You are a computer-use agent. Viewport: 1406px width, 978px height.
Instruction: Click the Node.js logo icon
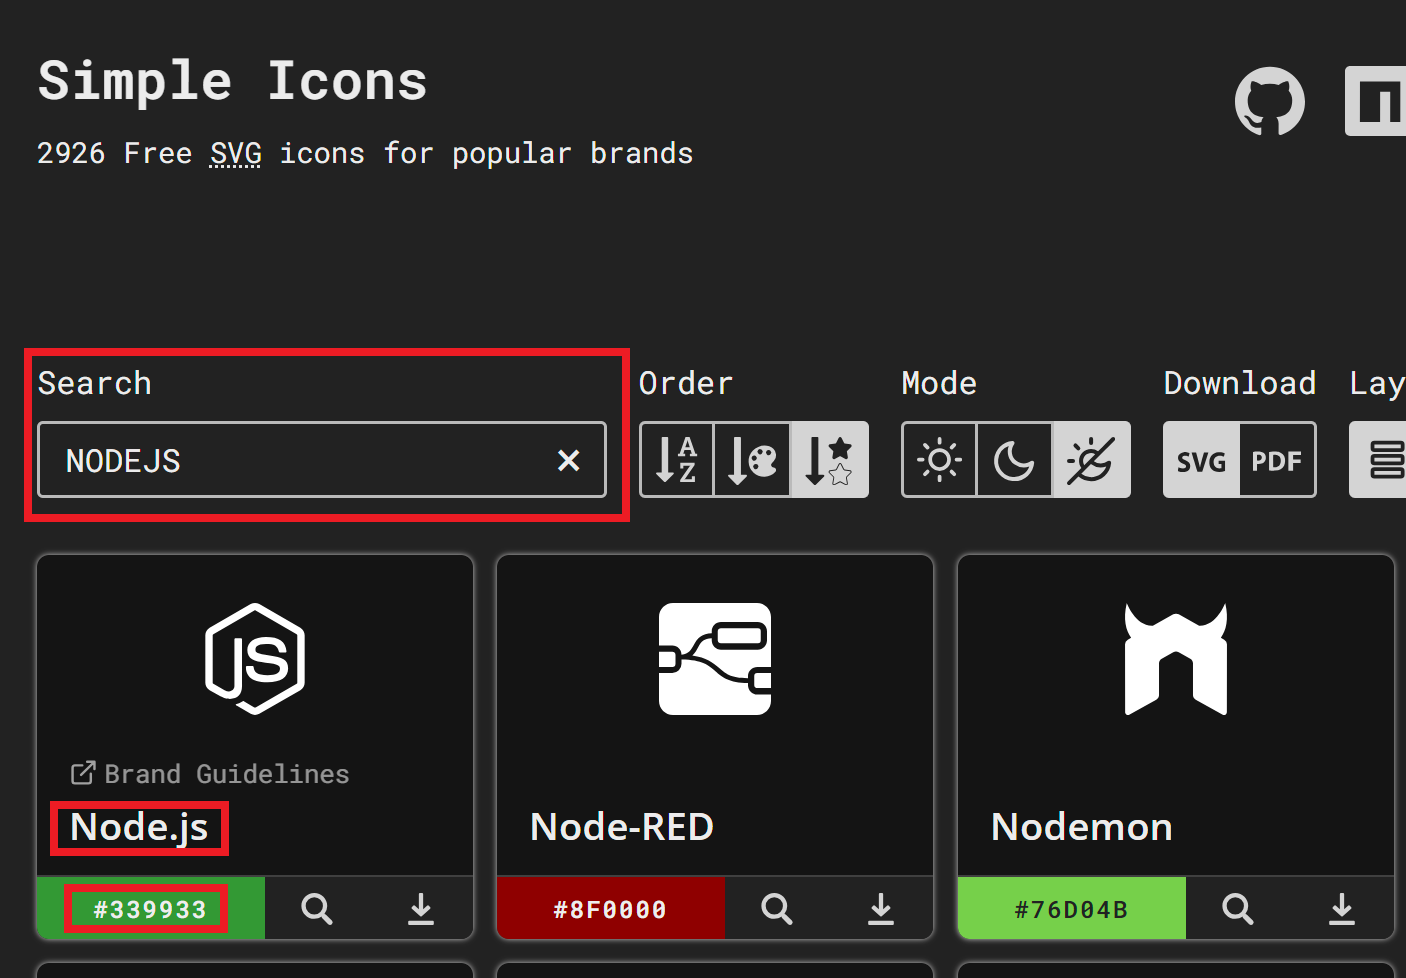255,659
